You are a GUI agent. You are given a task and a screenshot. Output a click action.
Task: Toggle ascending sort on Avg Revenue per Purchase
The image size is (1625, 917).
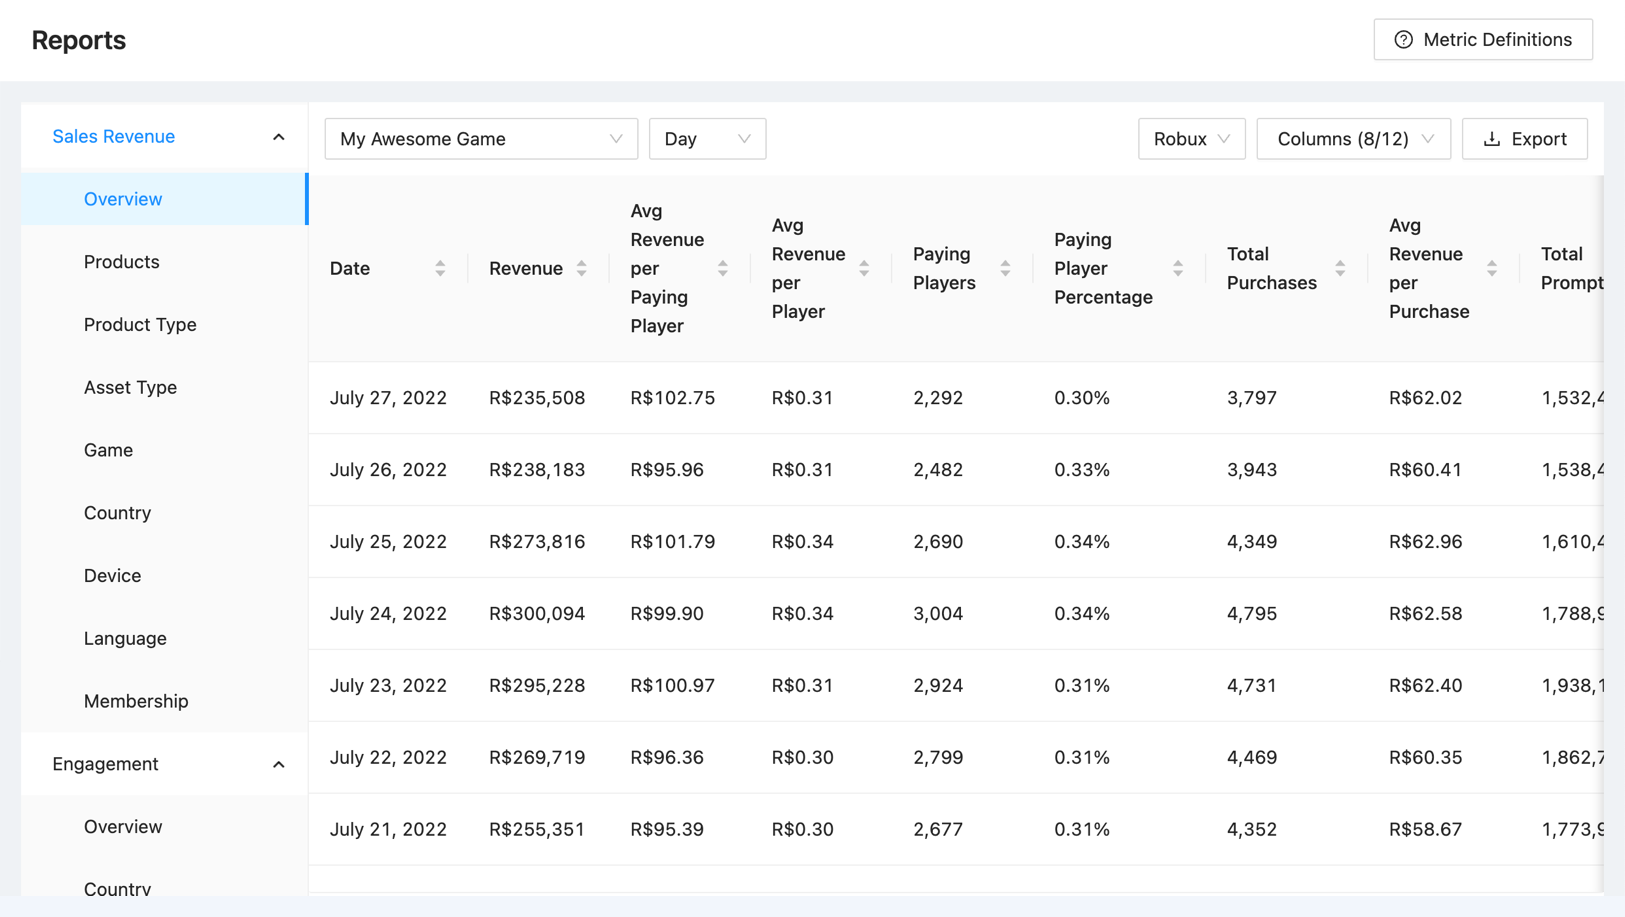pos(1491,268)
